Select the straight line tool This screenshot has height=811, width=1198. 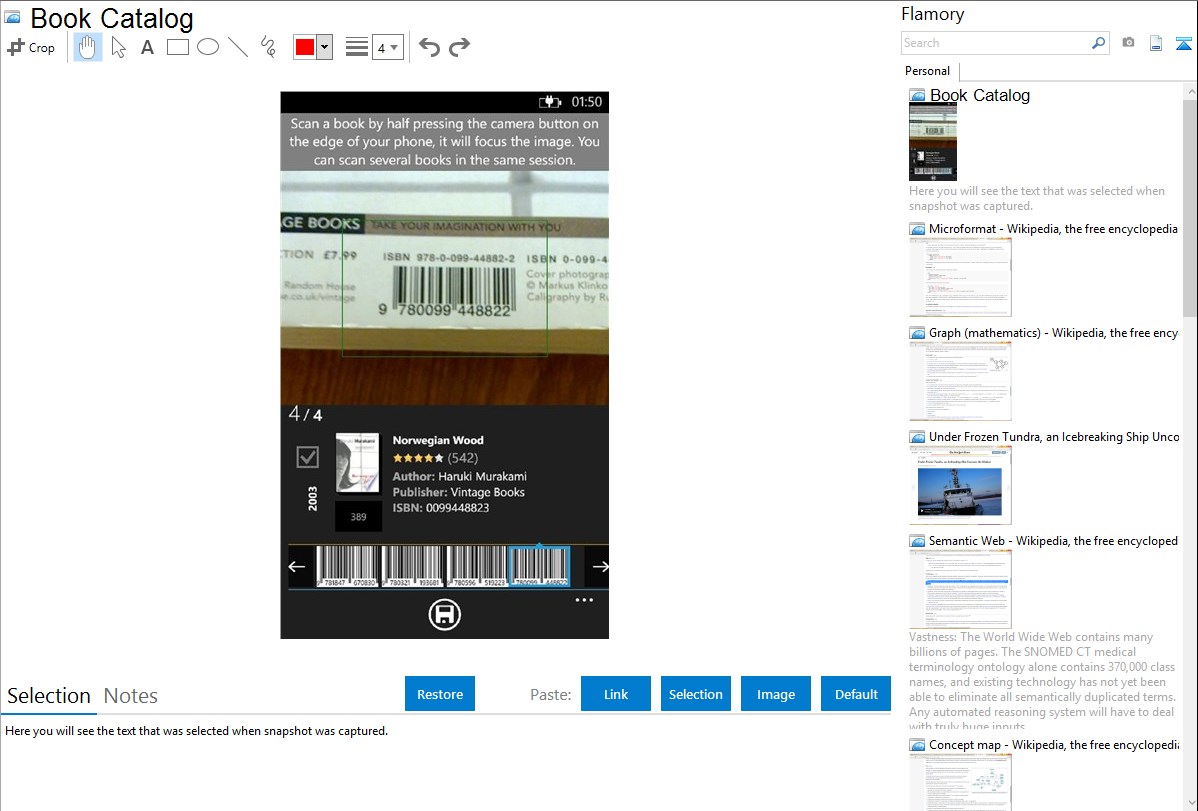(x=238, y=47)
